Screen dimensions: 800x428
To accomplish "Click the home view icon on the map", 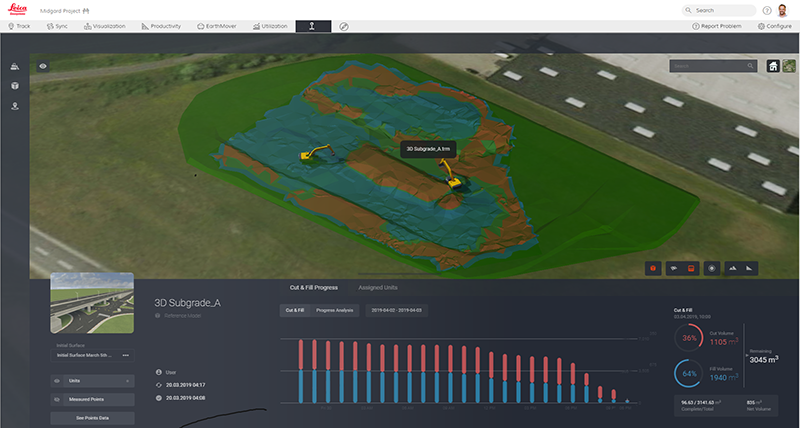I will (773, 66).
